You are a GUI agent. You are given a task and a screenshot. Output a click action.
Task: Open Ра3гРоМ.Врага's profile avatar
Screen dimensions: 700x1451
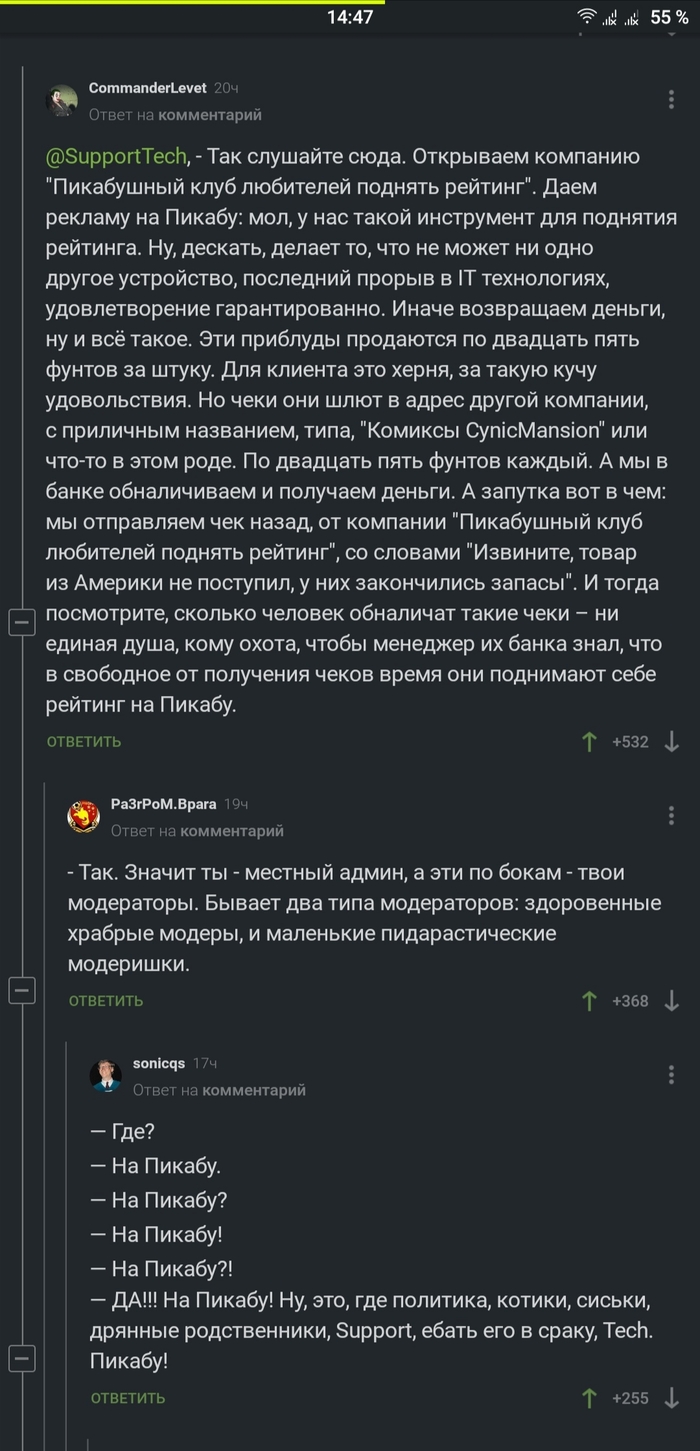(83, 817)
